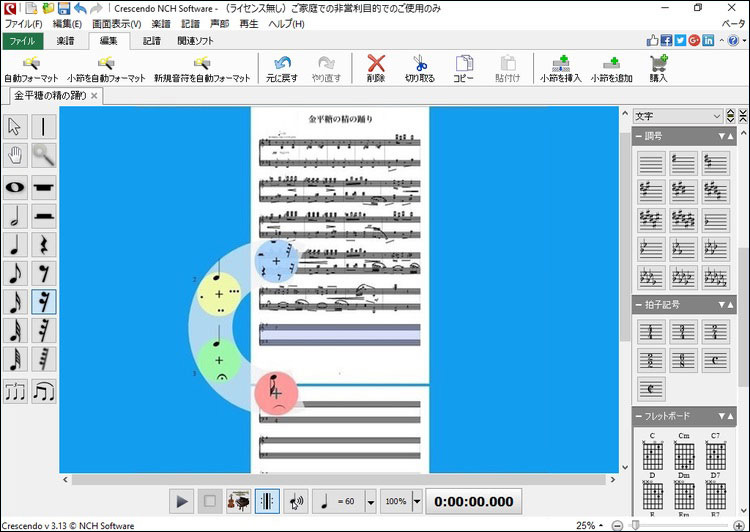
Task: Select the common time C signature
Action: pyautogui.click(x=716, y=360)
